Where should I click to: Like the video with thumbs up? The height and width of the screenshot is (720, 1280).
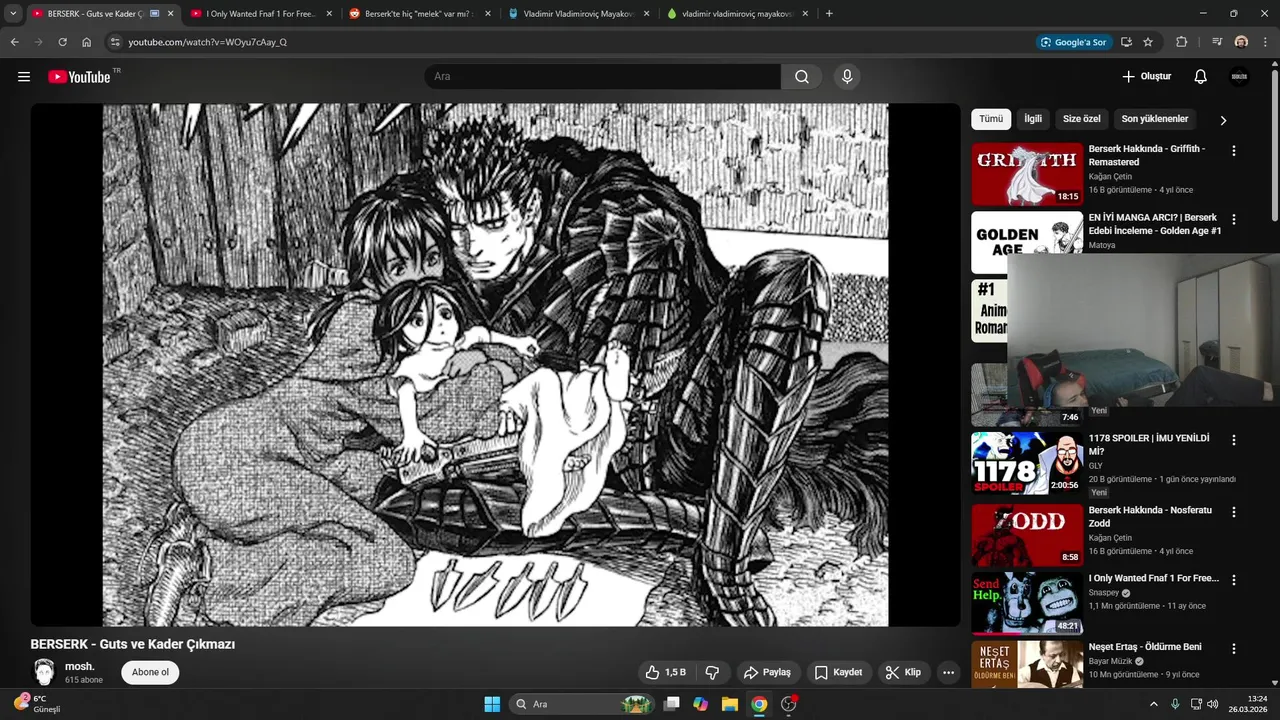click(665, 673)
